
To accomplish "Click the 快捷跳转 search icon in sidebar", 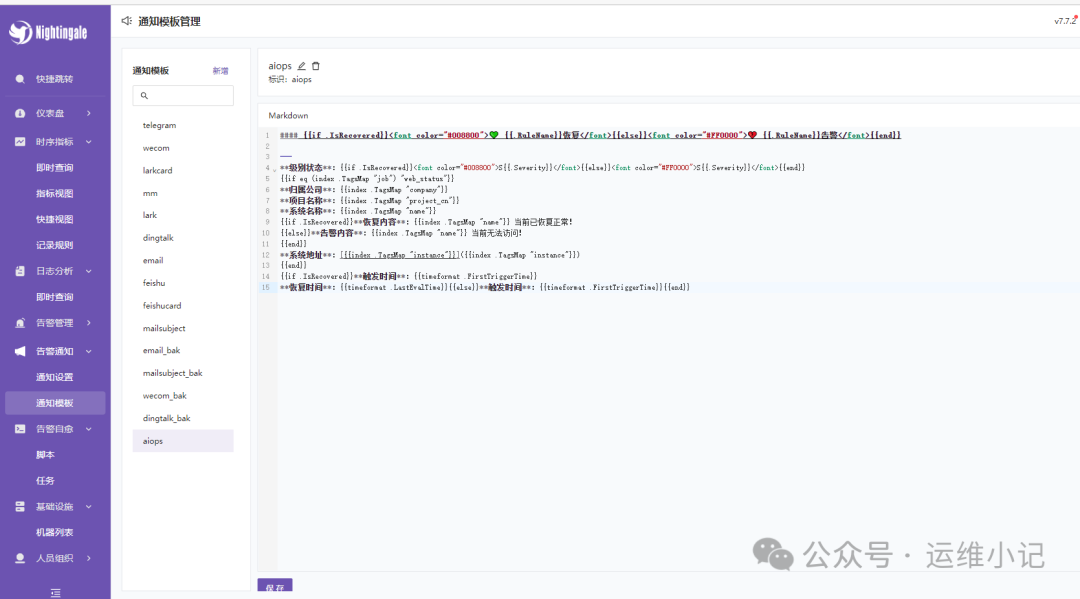I will [x=20, y=79].
